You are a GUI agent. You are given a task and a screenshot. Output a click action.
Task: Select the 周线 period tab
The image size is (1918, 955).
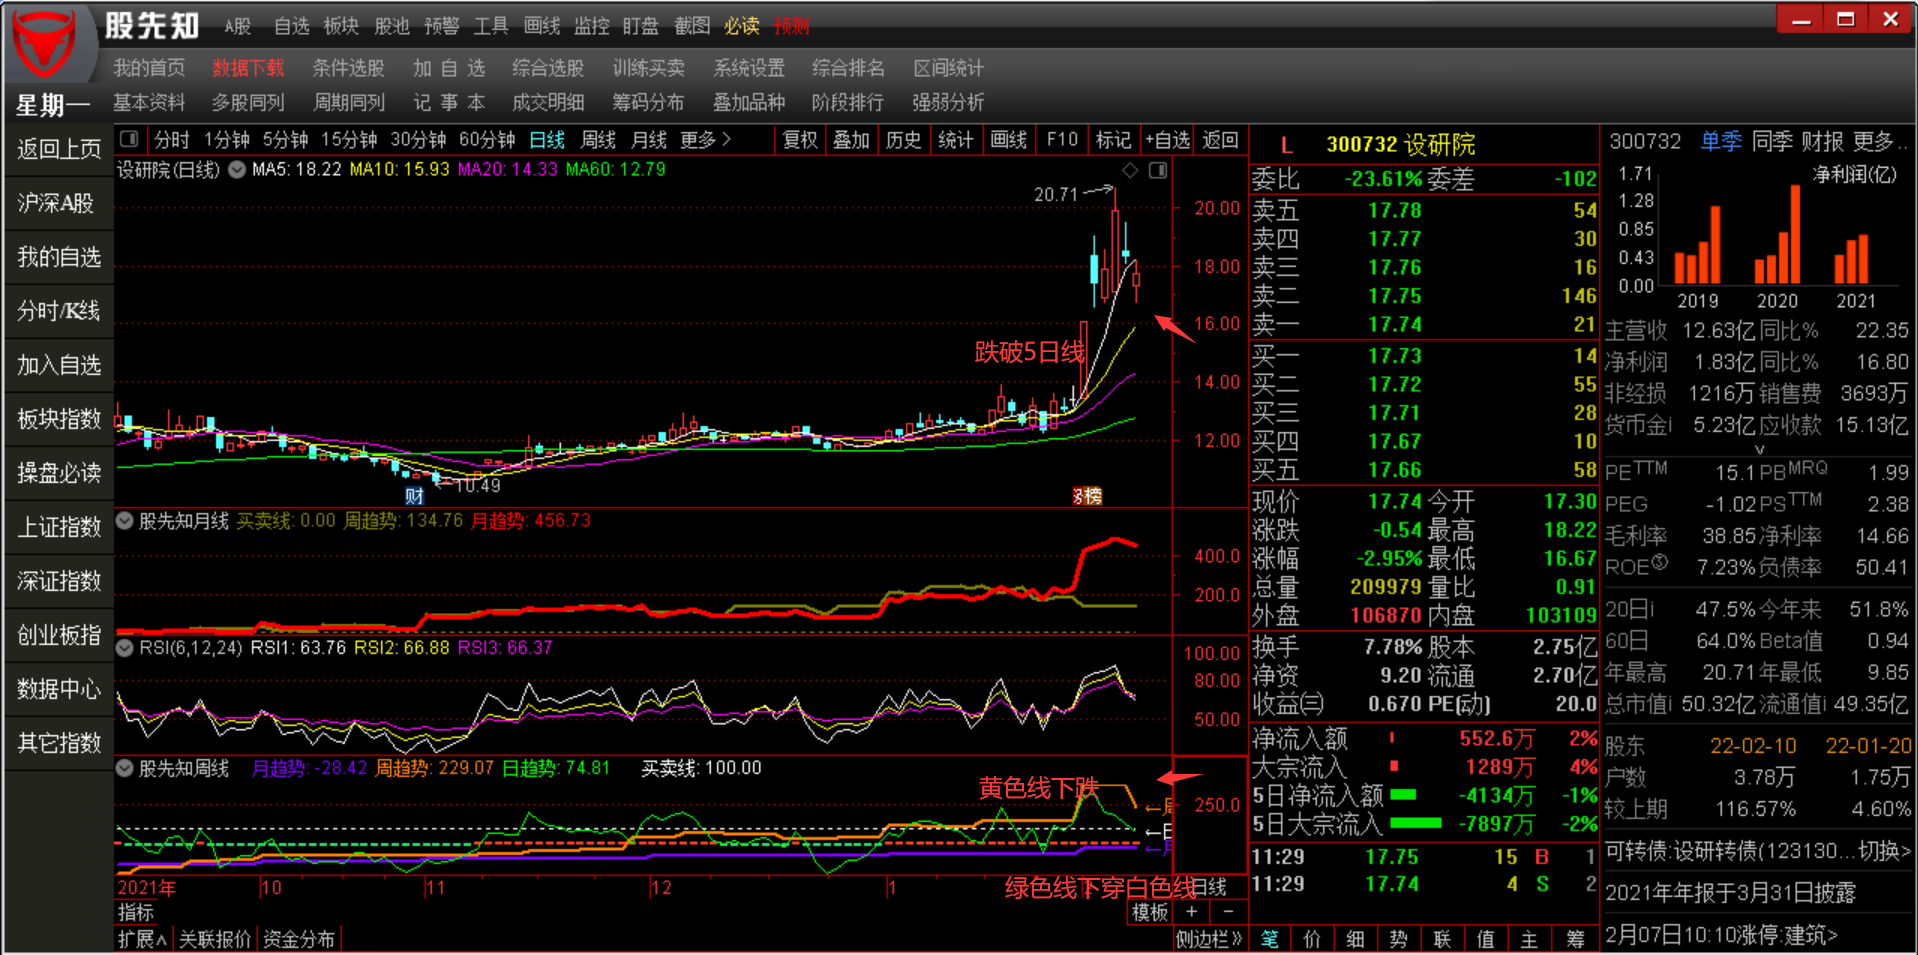(x=598, y=140)
